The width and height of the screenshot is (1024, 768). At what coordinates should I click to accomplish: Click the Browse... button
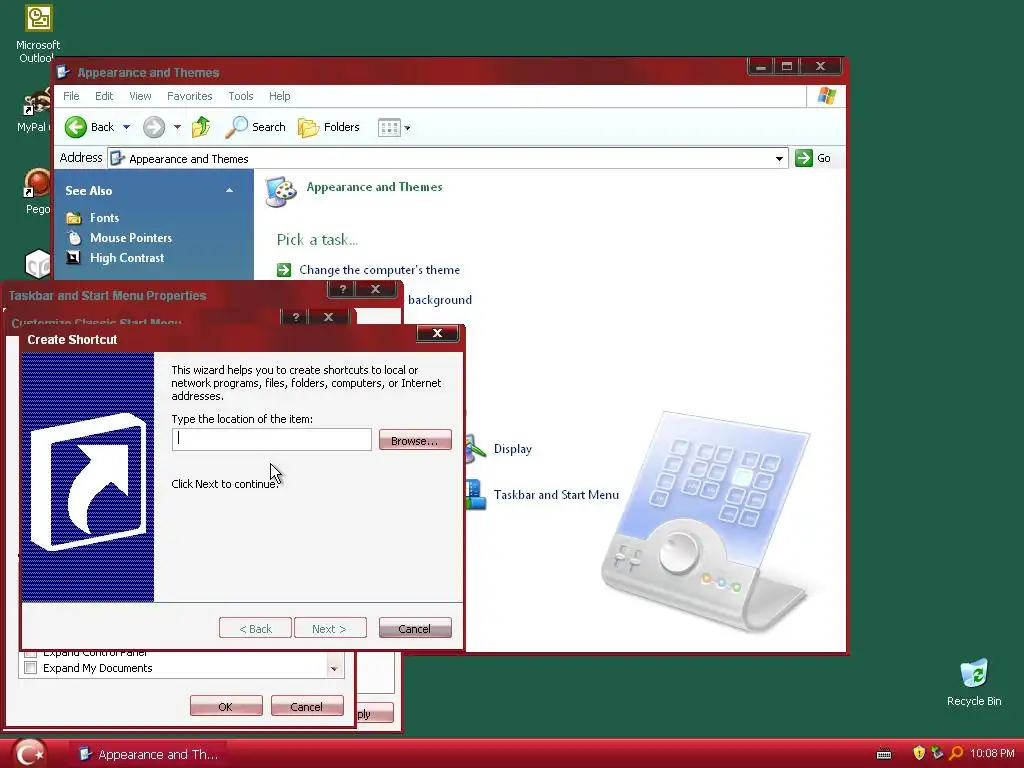(415, 440)
